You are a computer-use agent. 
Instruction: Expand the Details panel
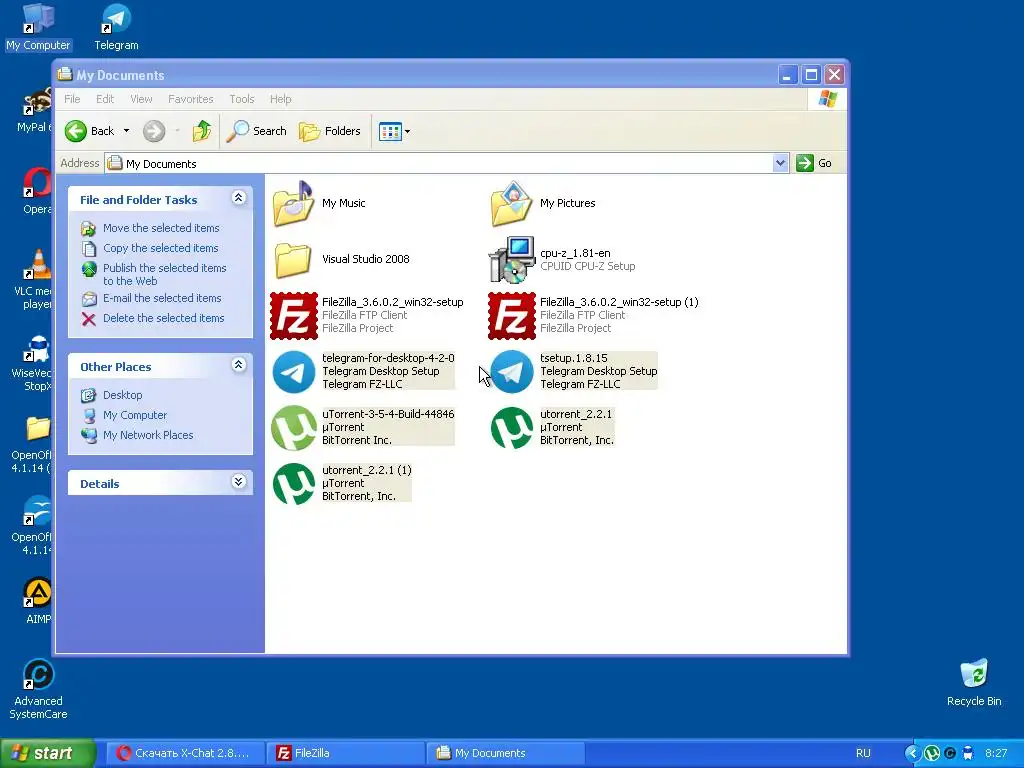[239, 482]
